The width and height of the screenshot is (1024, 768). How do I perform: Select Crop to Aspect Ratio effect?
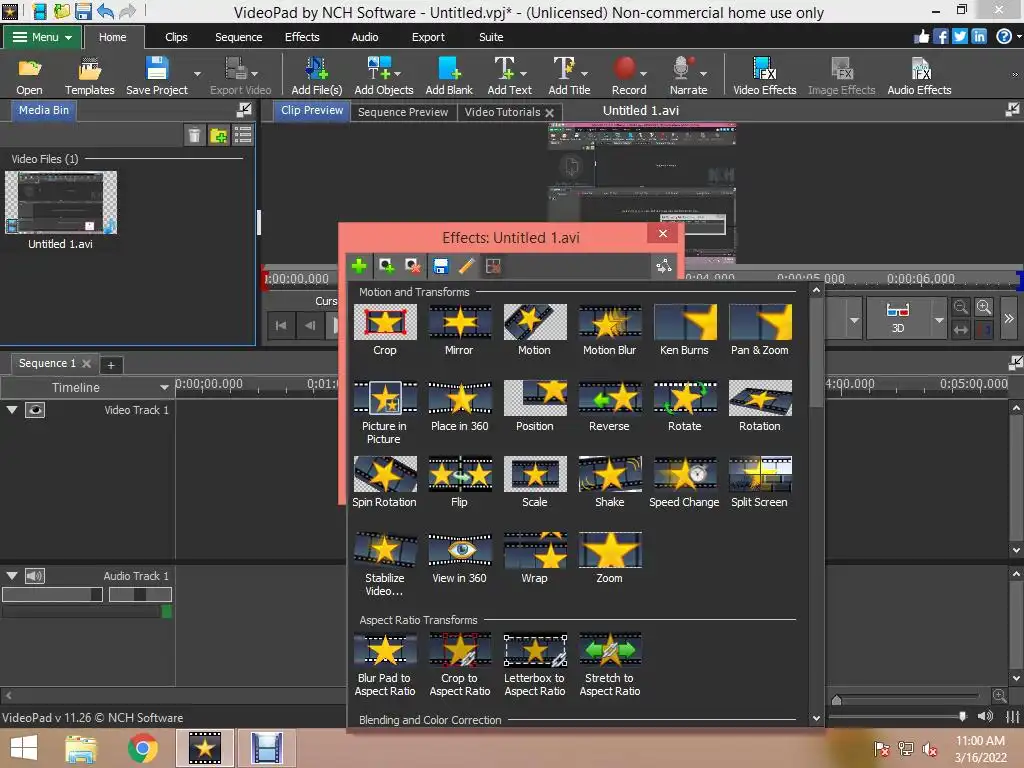[x=459, y=664]
